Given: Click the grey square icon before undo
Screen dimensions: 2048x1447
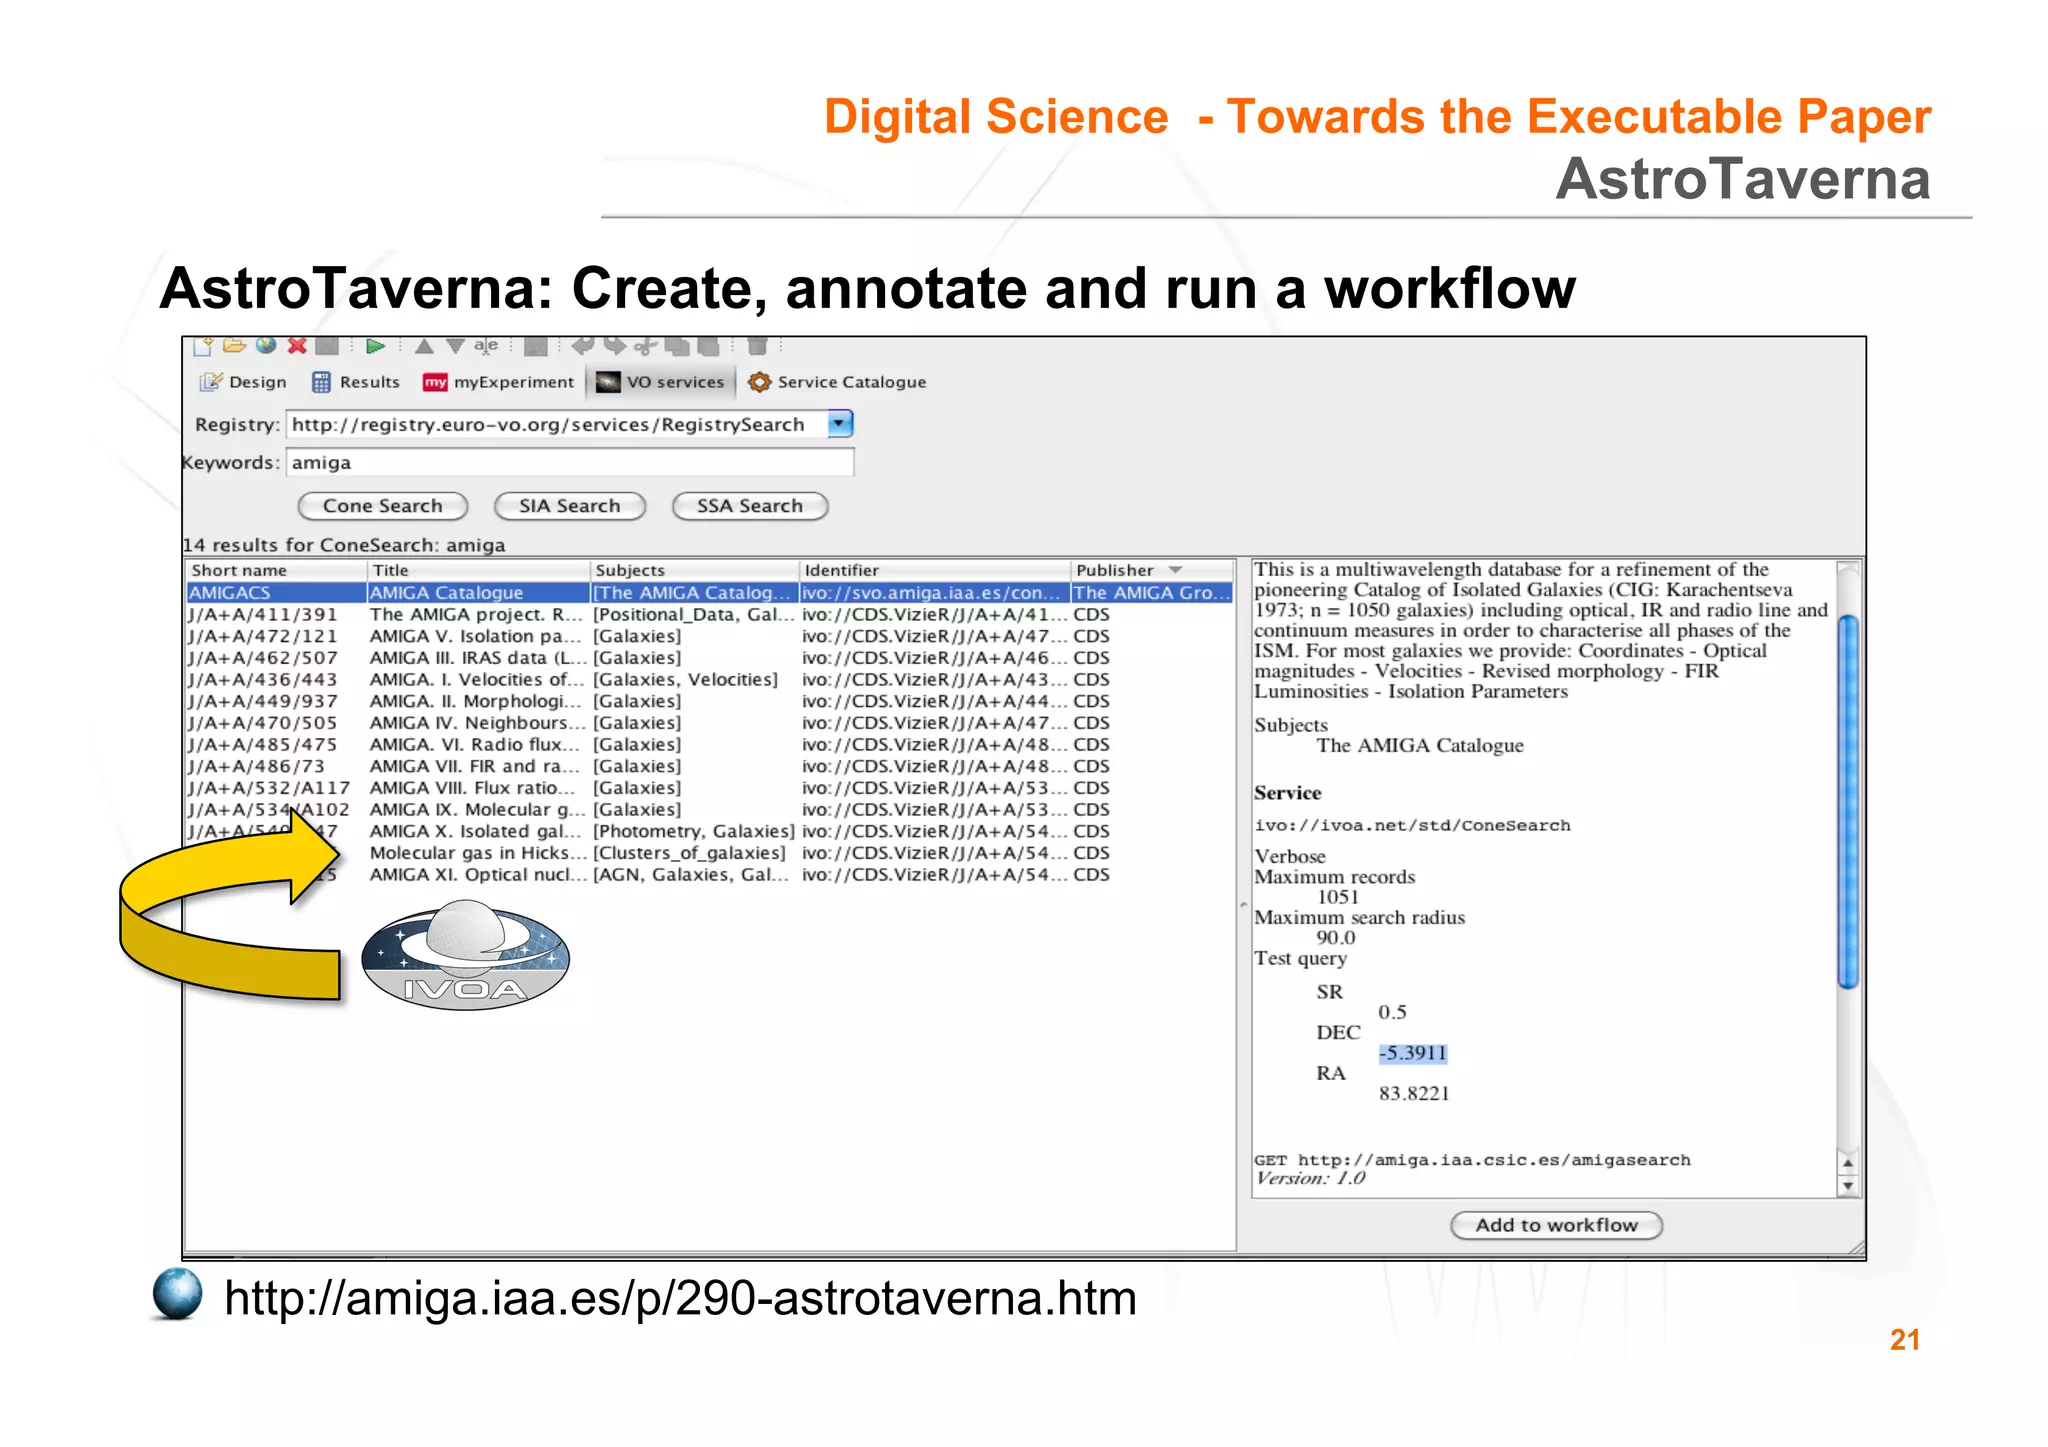Looking at the screenshot, I should [536, 346].
